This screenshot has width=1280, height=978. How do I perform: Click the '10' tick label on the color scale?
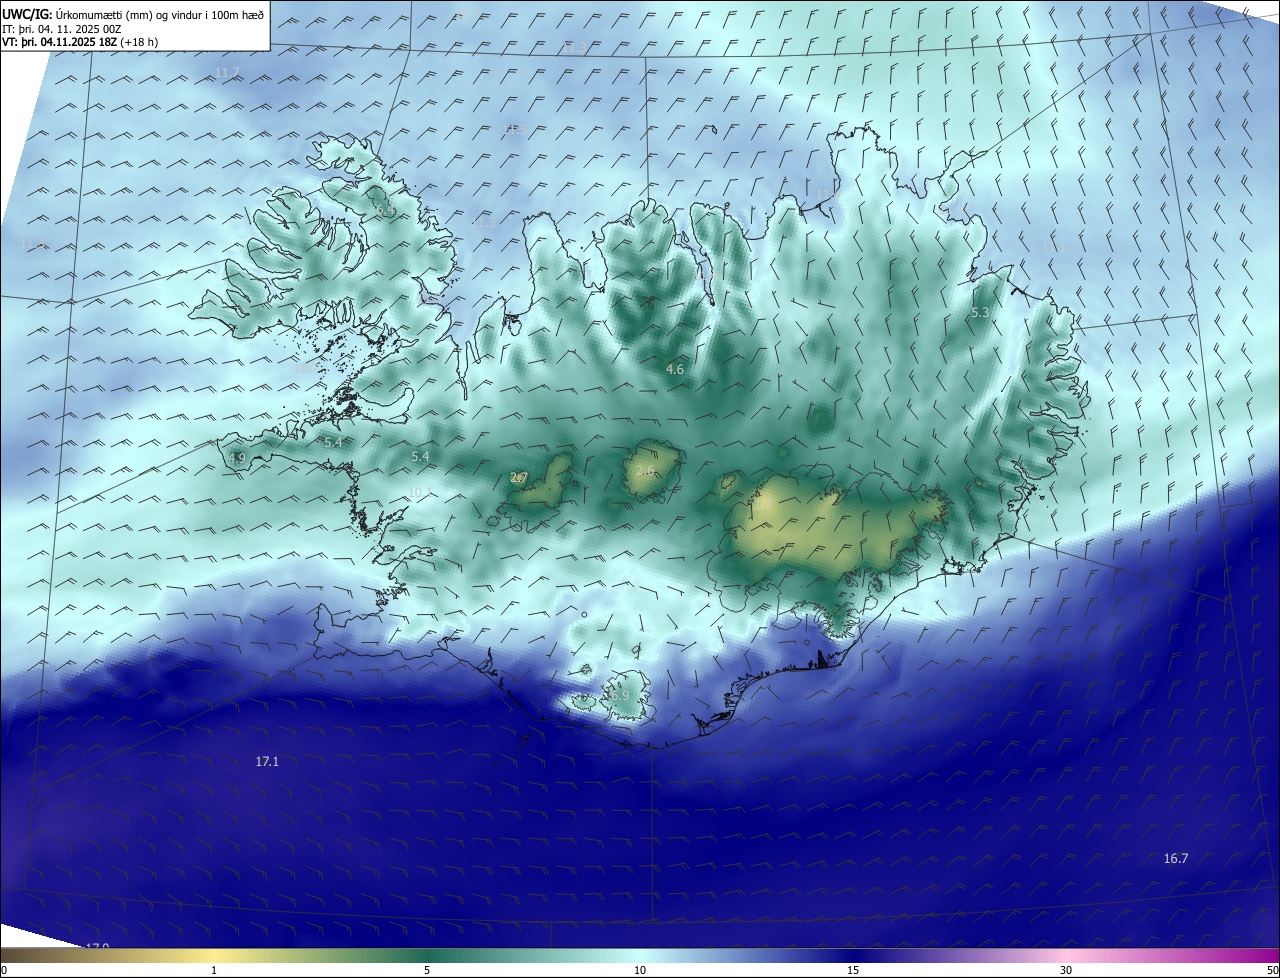[640, 970]
